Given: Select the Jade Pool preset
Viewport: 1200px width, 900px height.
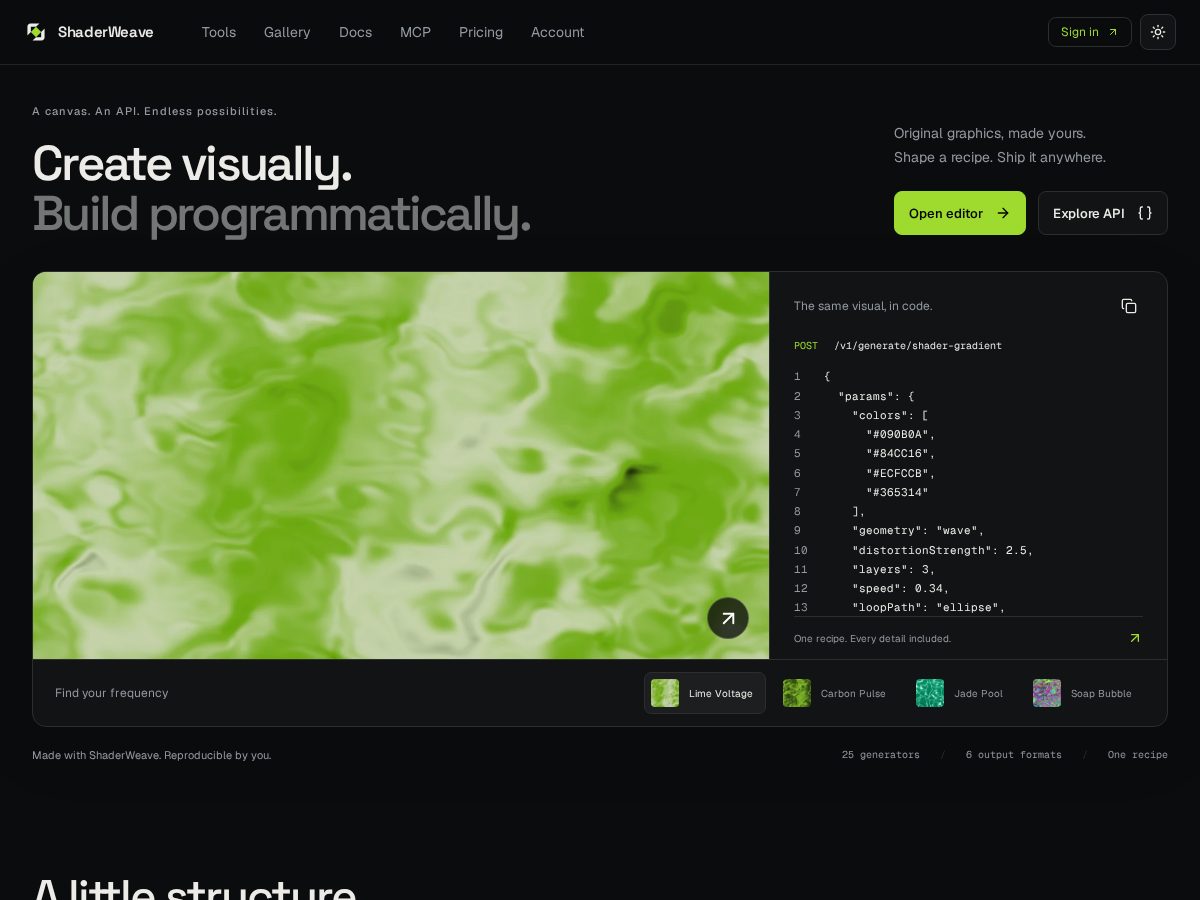Looking at the screenshot, I should pyautogui.click(x=959, y=693).
